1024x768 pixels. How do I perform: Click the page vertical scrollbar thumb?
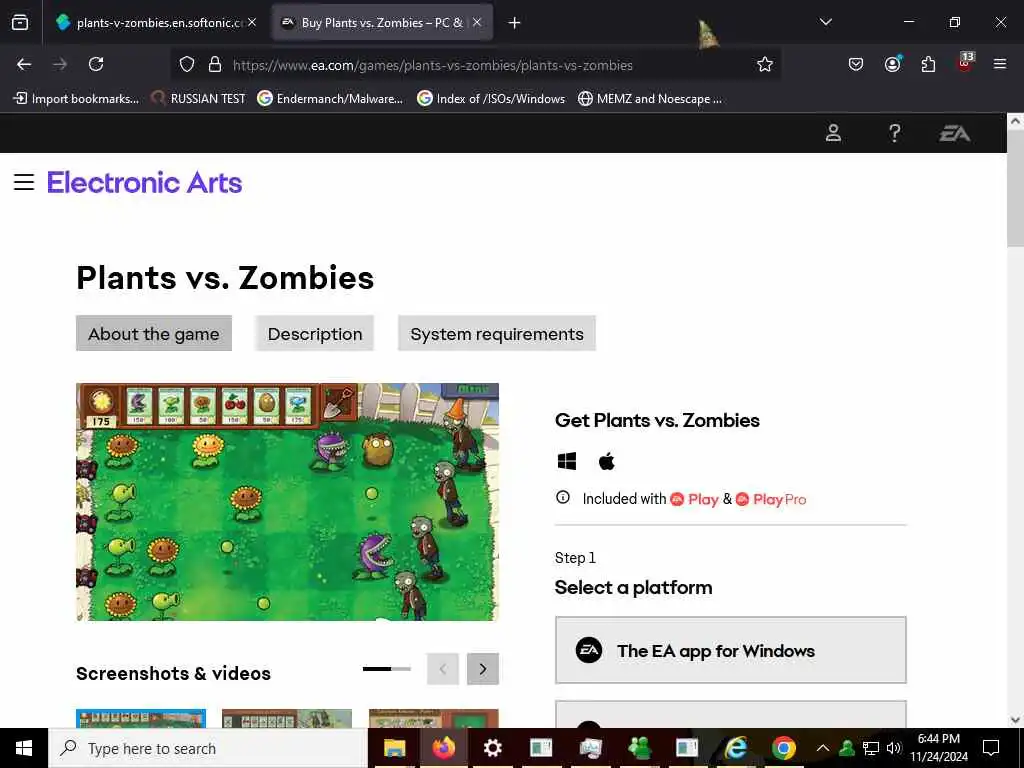(x=1015, y=189)
